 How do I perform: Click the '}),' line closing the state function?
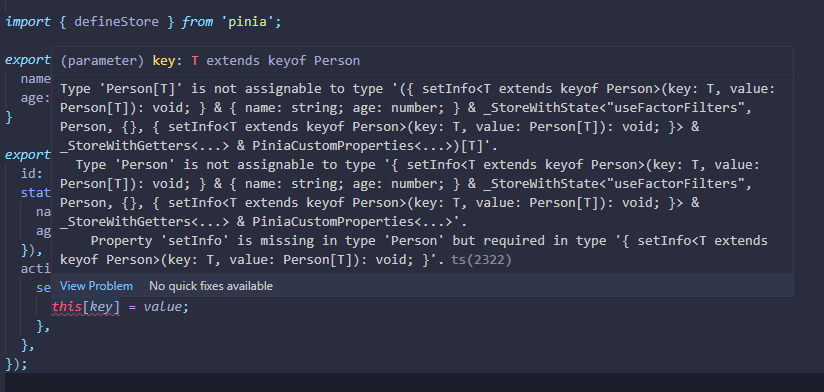[x=32, y=250]
